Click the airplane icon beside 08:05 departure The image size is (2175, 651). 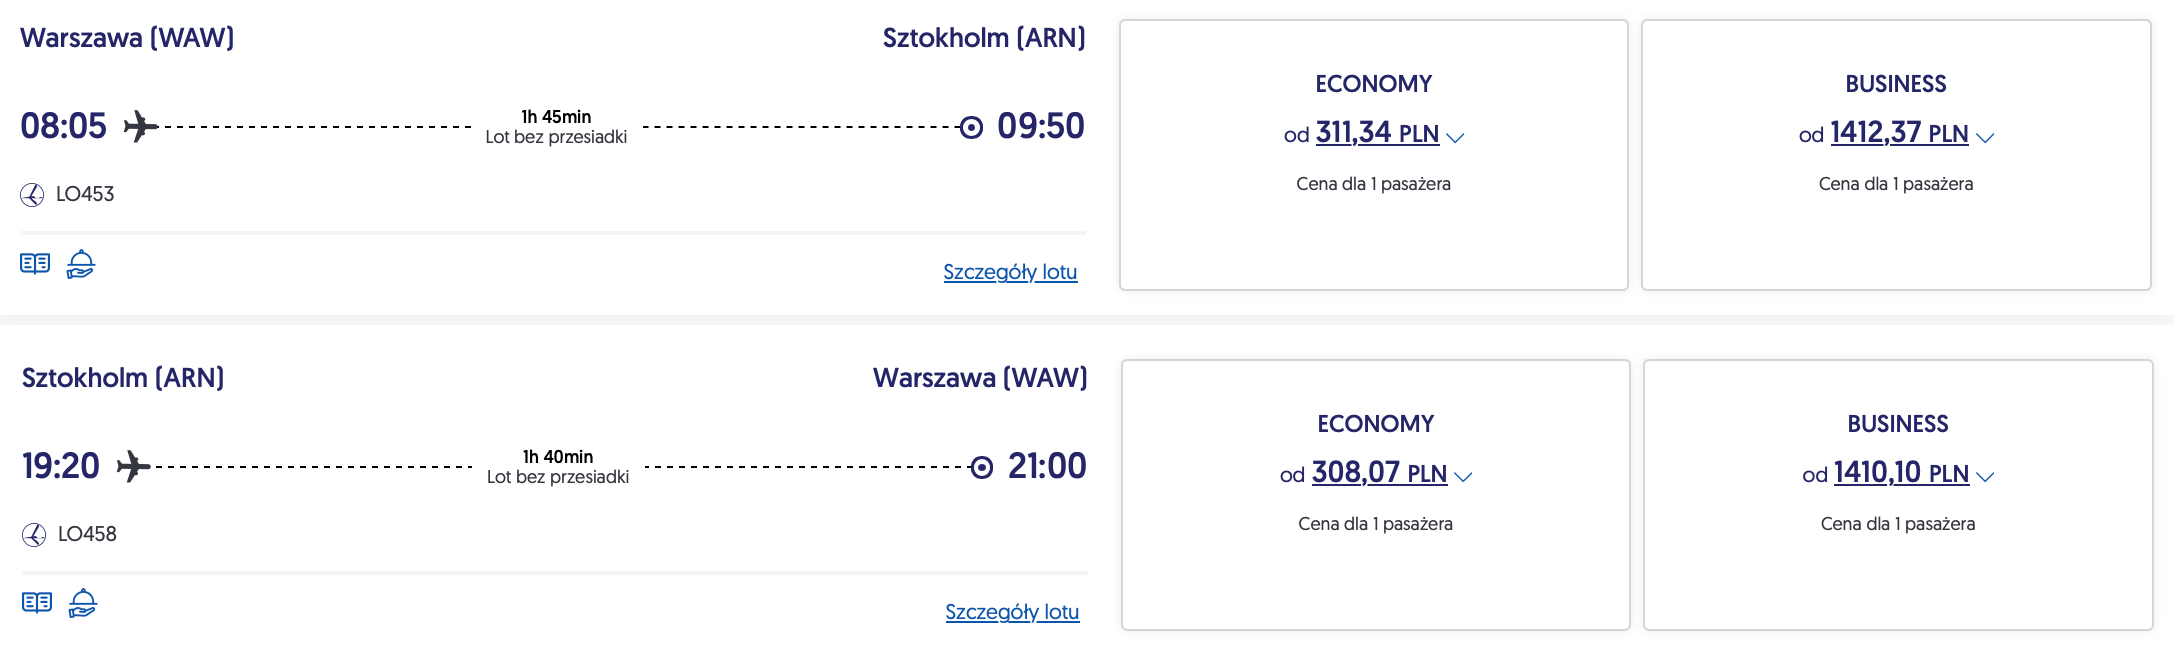coord(141,127)
